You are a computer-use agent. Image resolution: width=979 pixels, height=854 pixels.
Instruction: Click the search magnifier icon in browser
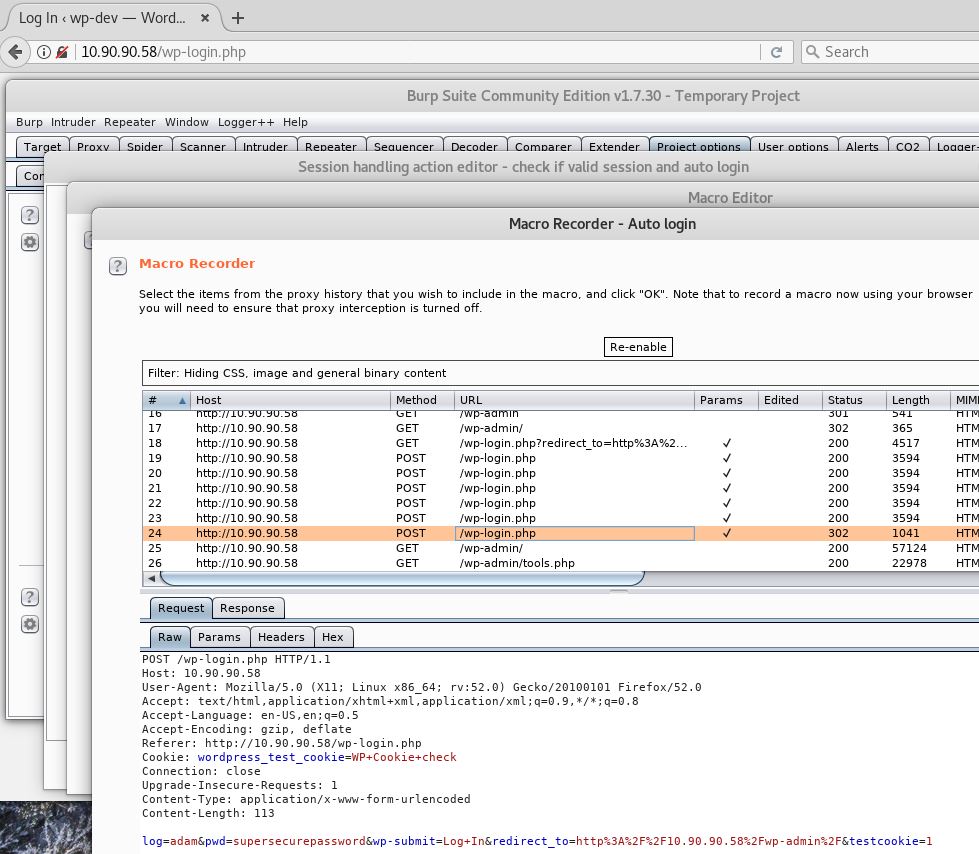[812, 52]
